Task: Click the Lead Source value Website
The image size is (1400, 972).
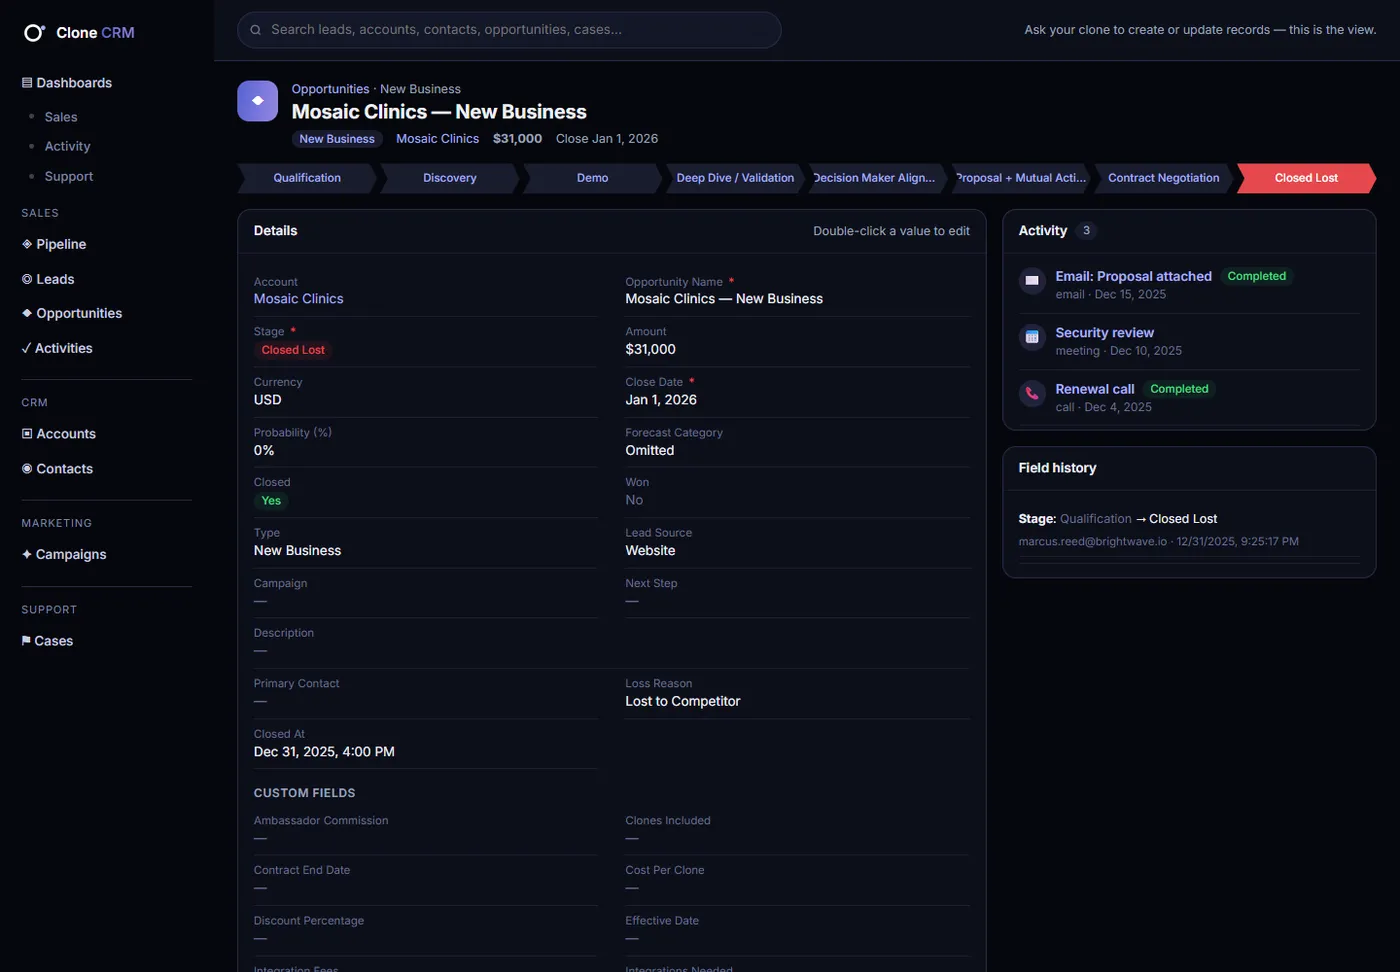Action: (x=650, y=551)
